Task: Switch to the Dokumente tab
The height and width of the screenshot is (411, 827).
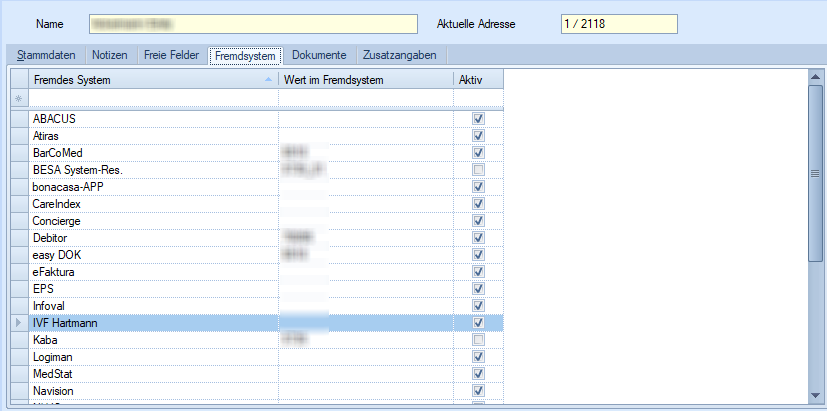Action: click(x=319, y=55)
